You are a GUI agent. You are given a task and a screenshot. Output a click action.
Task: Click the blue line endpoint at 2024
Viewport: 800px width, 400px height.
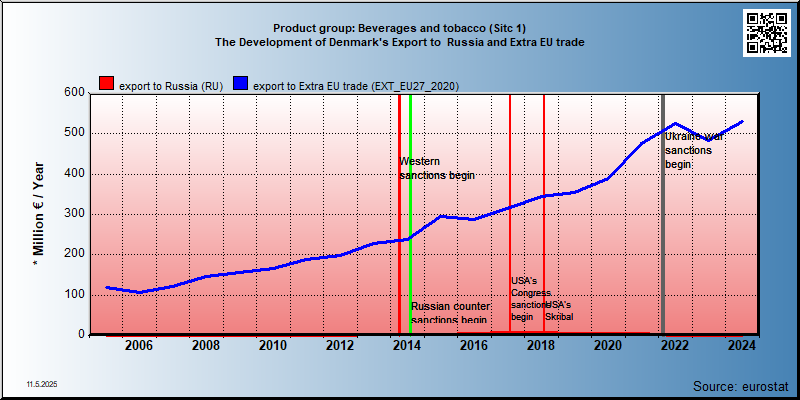click(742, 121)
